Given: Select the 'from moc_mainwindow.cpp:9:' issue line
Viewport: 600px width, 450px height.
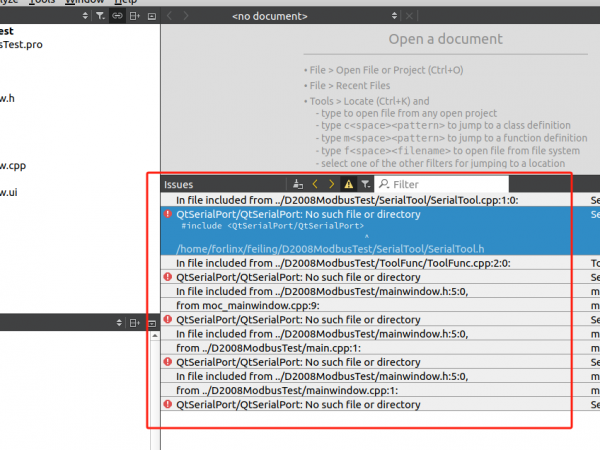Looking at the screenshot, I should (247, 305).
